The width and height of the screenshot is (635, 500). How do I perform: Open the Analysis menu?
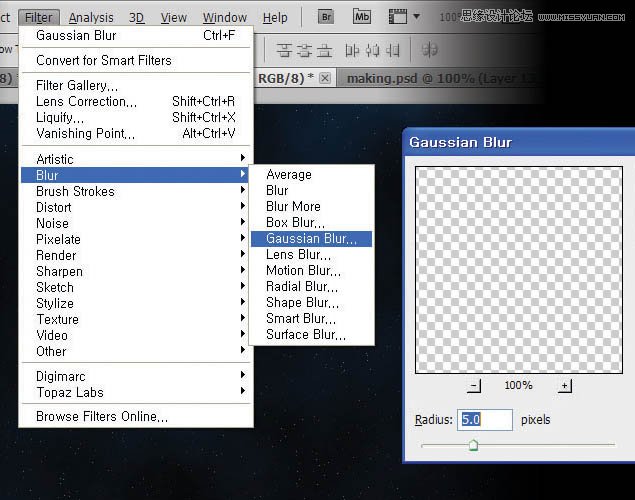tap(91, 17)
